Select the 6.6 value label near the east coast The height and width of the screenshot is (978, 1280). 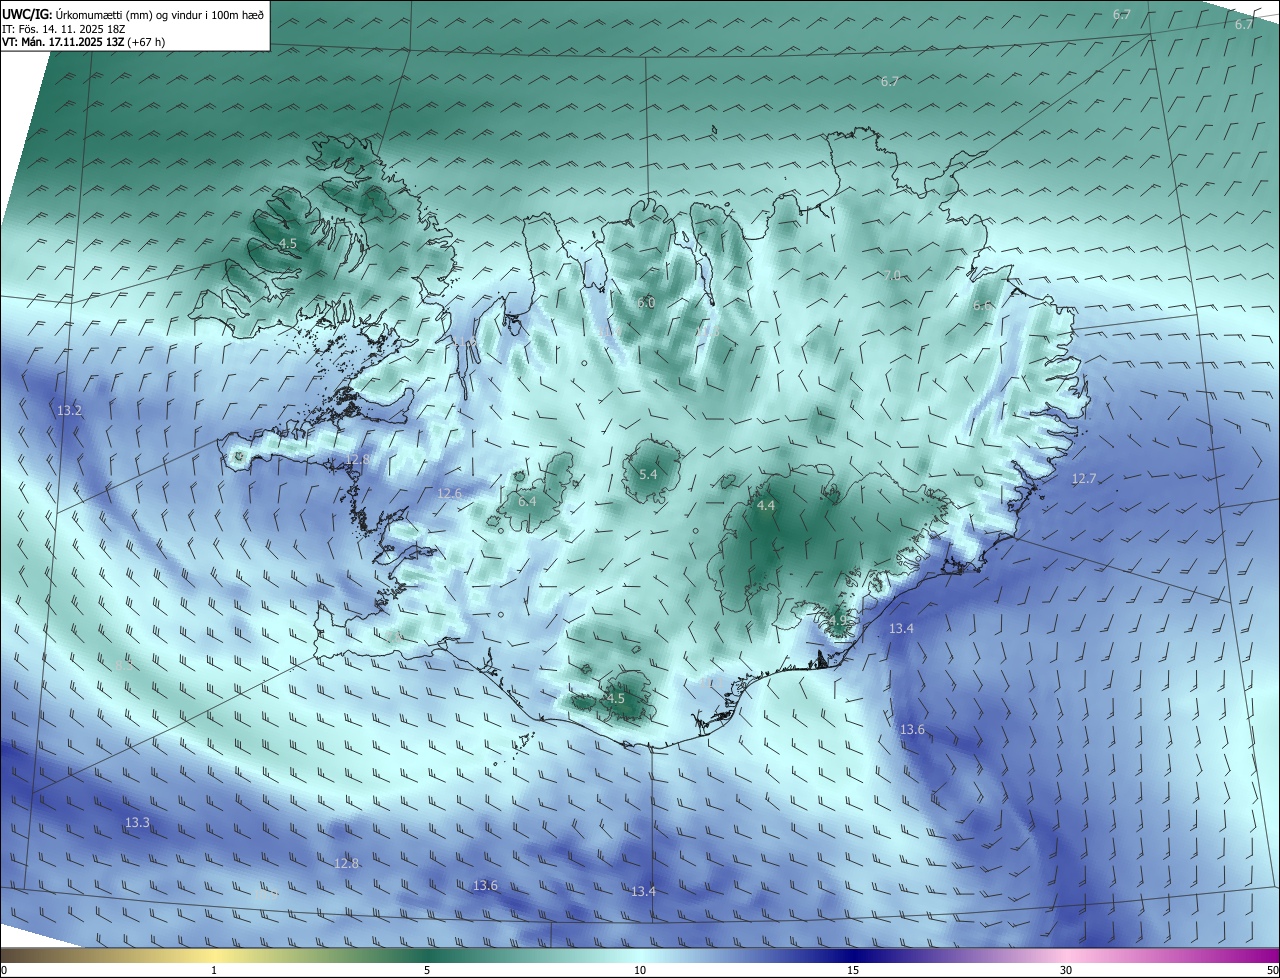coord(982,306)
